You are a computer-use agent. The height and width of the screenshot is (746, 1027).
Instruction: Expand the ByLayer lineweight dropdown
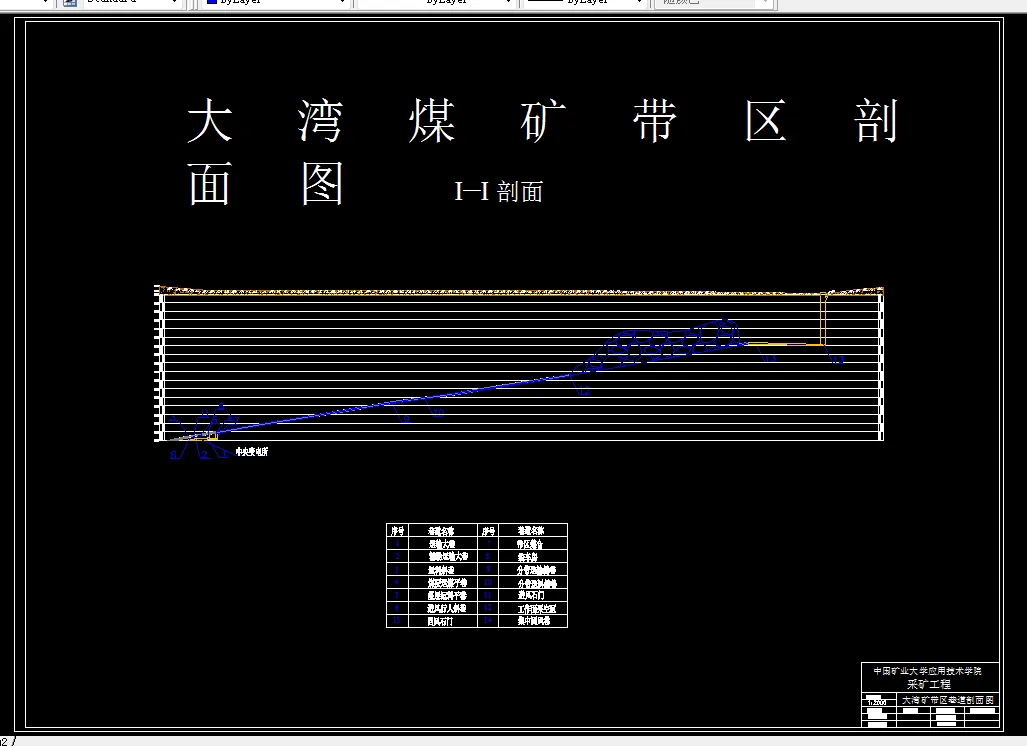(x=641, y=4)
